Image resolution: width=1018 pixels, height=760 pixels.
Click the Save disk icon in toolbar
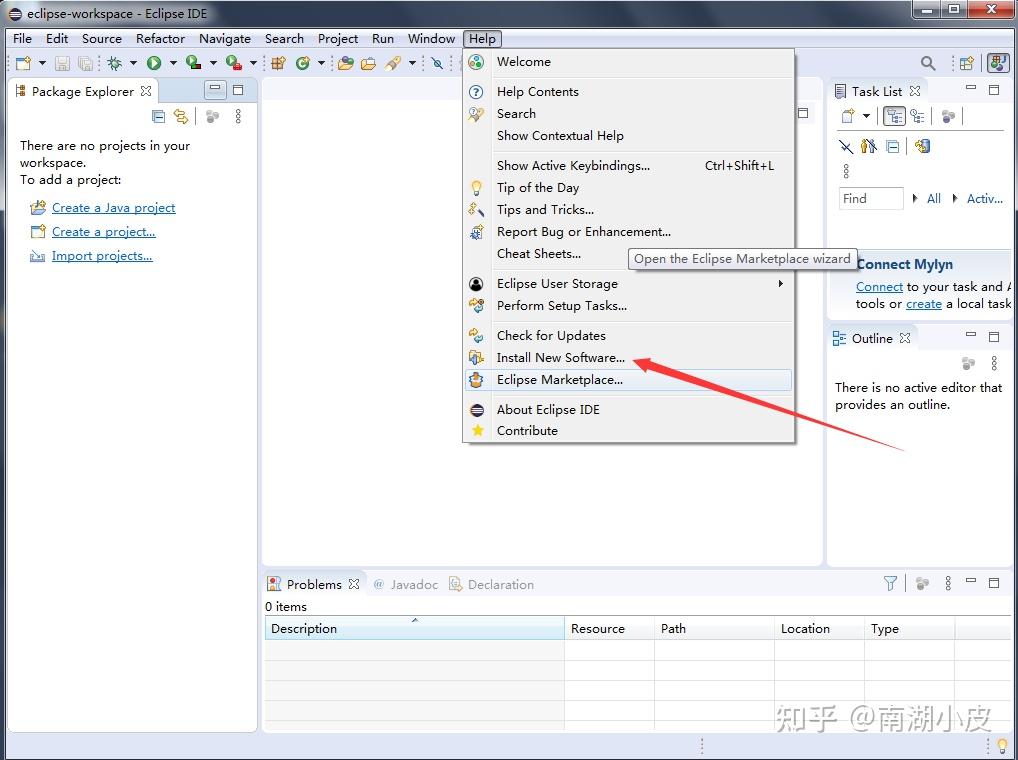[62, 63]
